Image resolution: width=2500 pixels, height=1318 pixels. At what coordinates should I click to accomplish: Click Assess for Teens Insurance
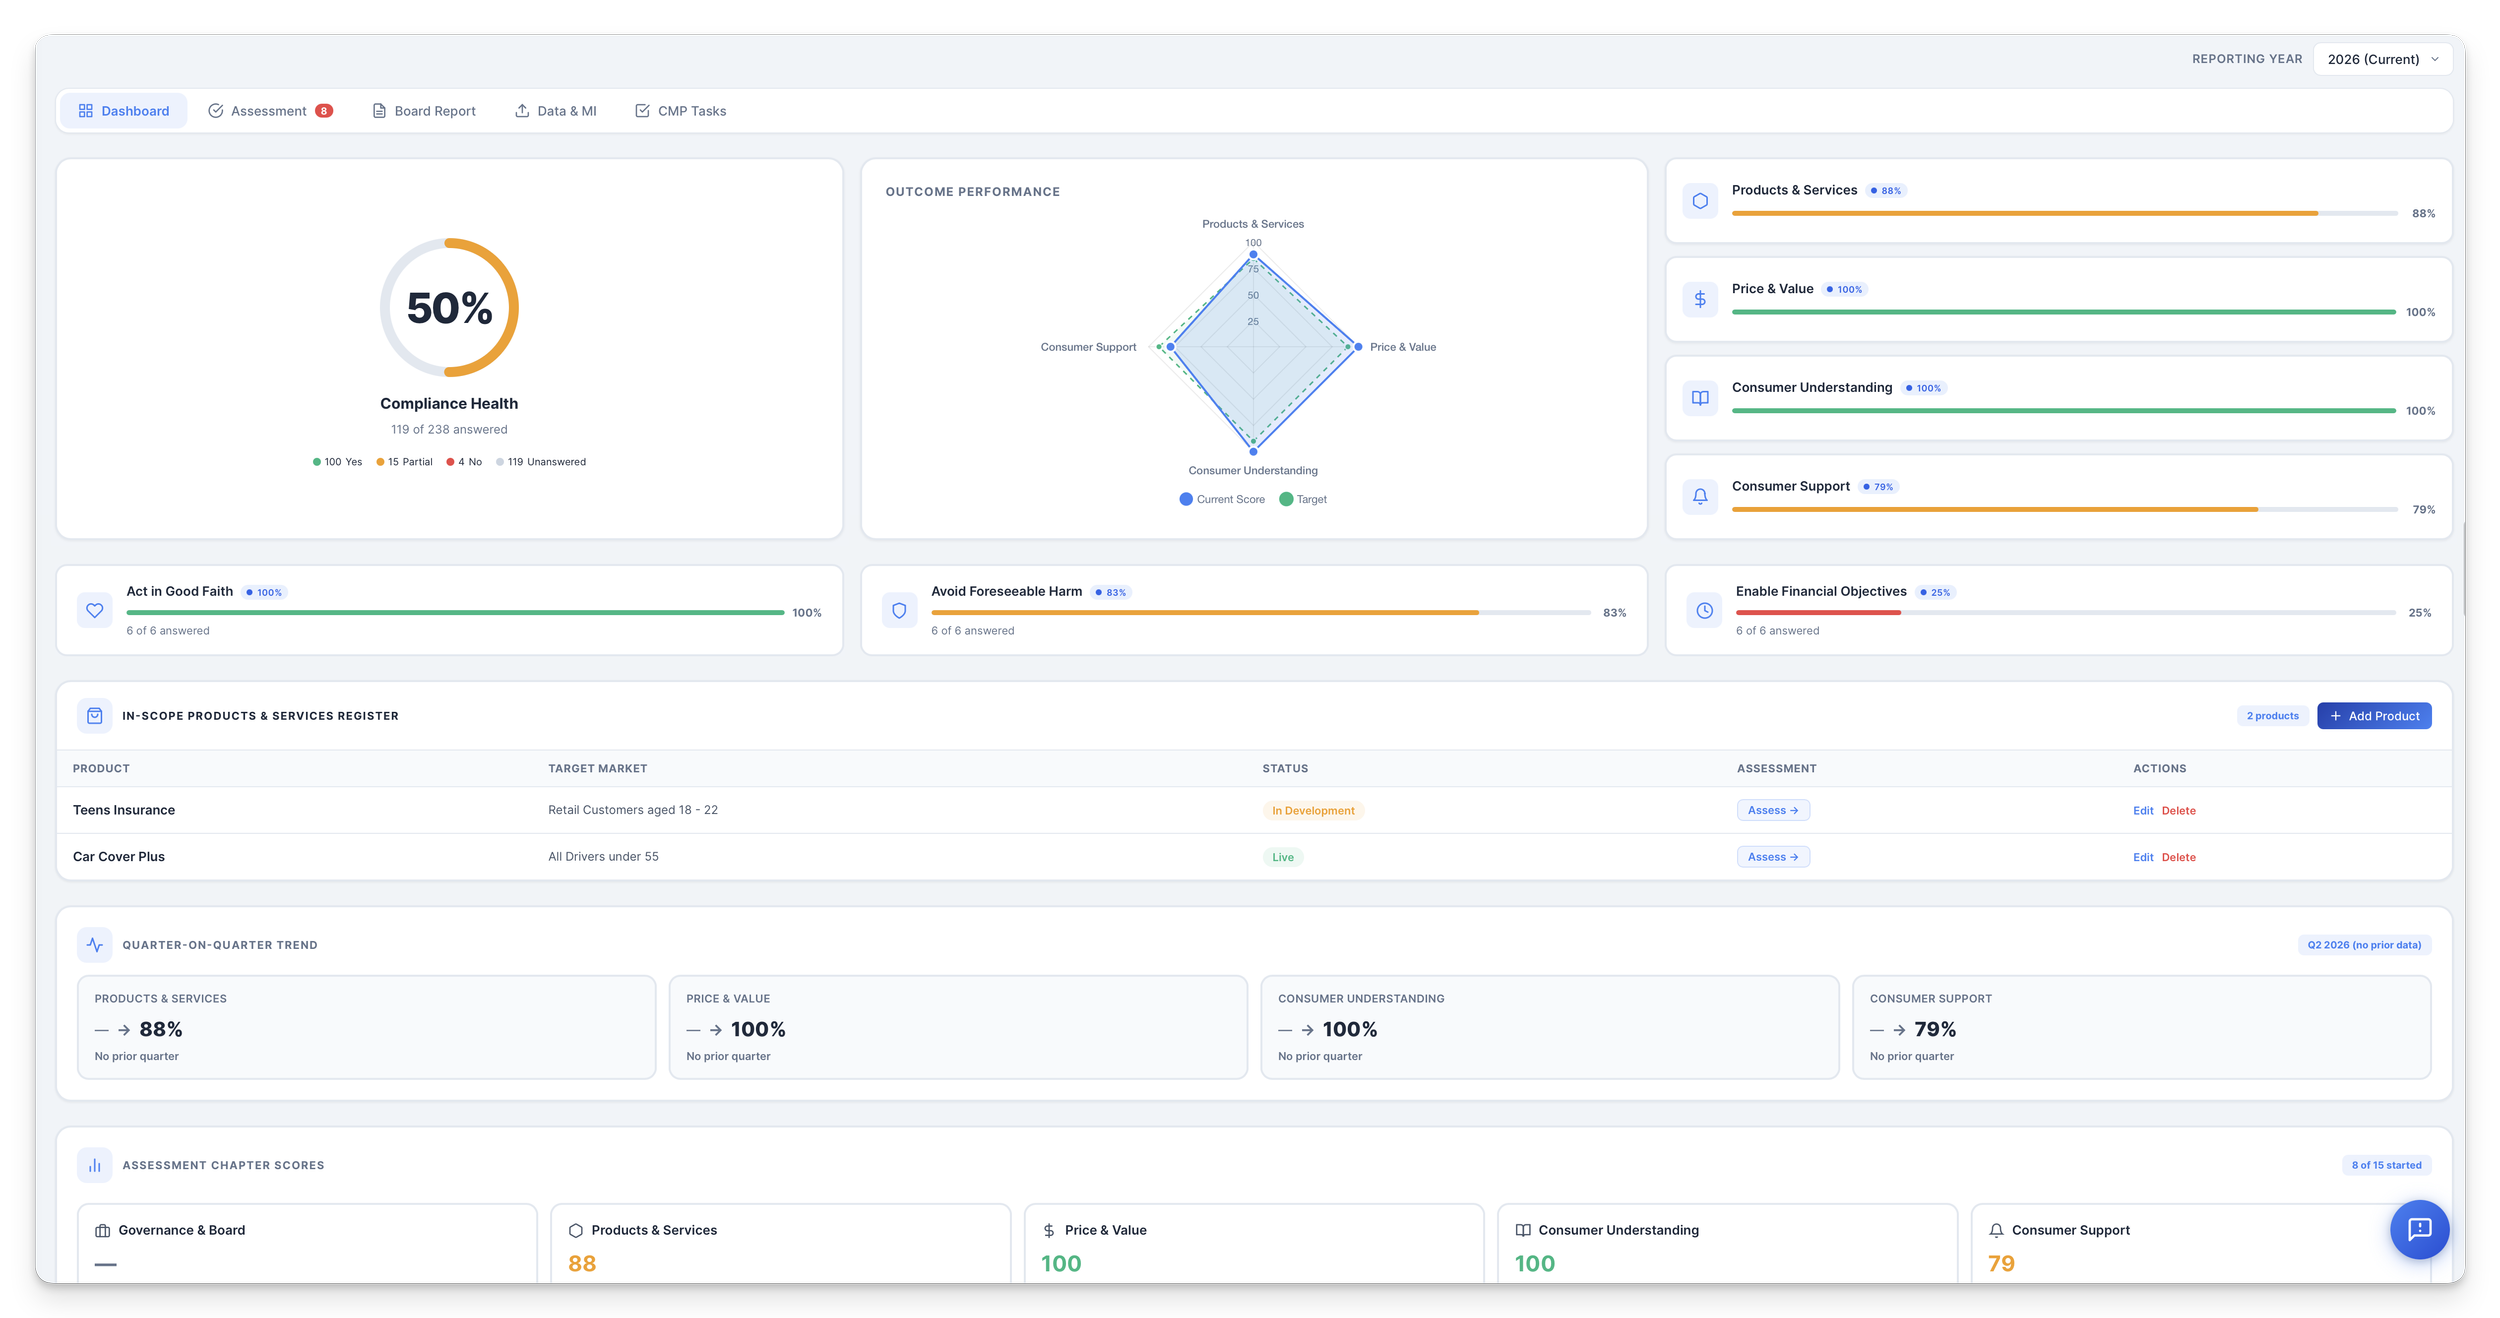pyautogui.click(x=1772, y=811)
